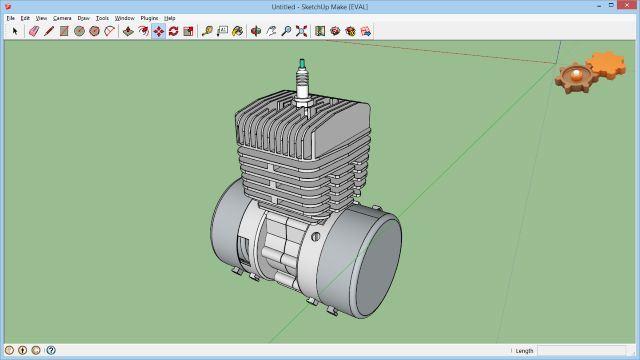Choose the red Rotate tool
The image size is (640, 360).
(x=173, y=31)
